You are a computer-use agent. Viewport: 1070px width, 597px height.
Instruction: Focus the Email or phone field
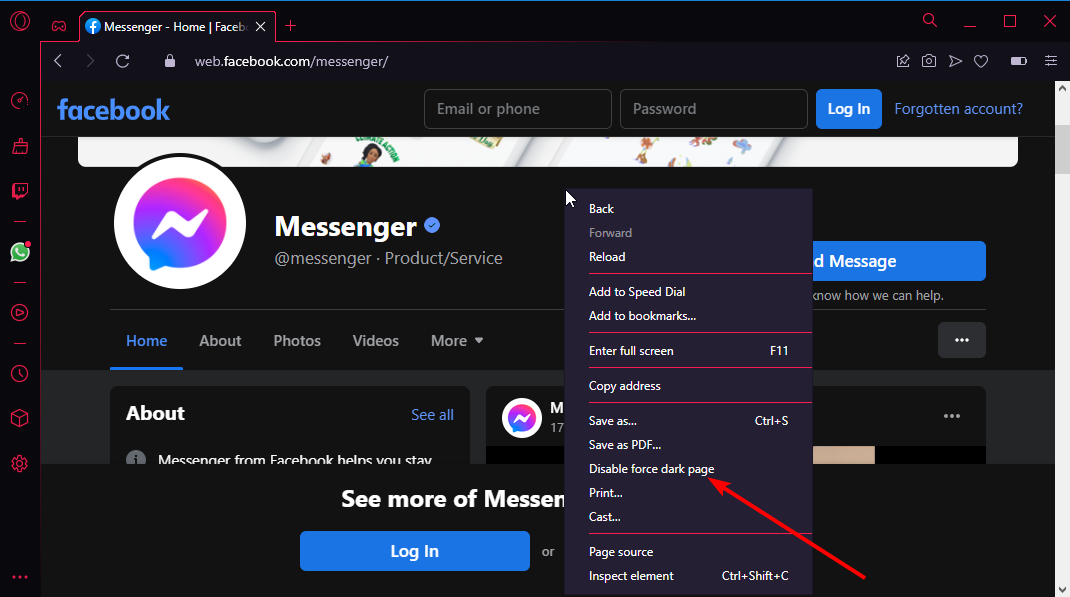pos(518,109)
